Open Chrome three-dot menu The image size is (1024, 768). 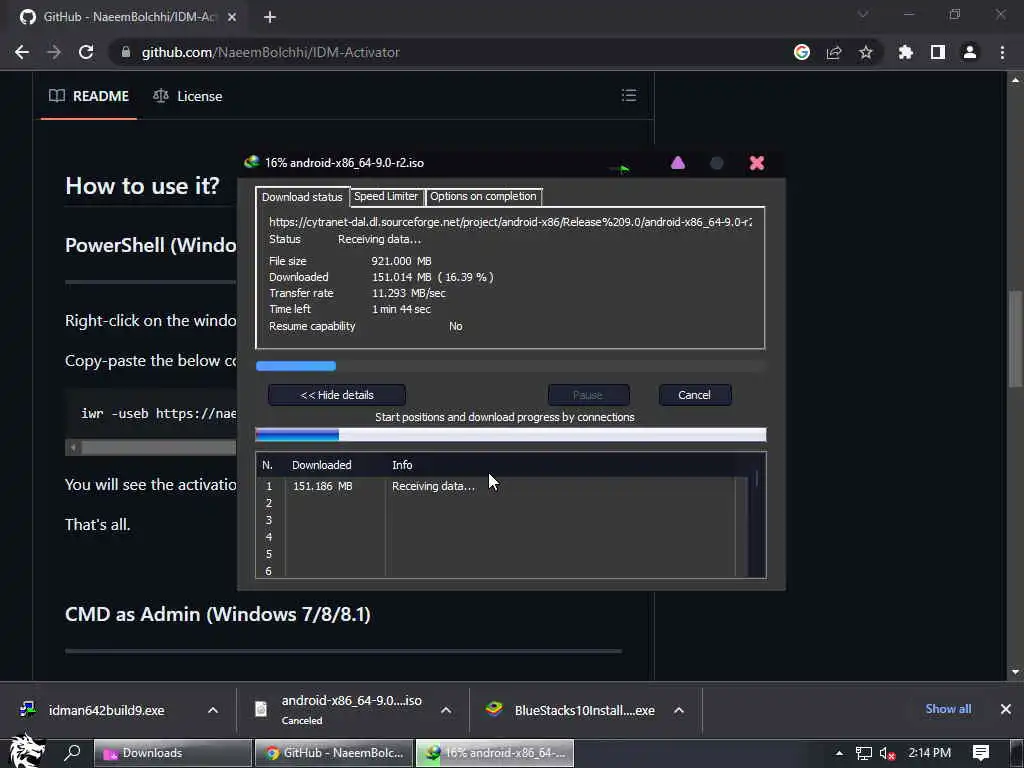[x=1002, y=52]
